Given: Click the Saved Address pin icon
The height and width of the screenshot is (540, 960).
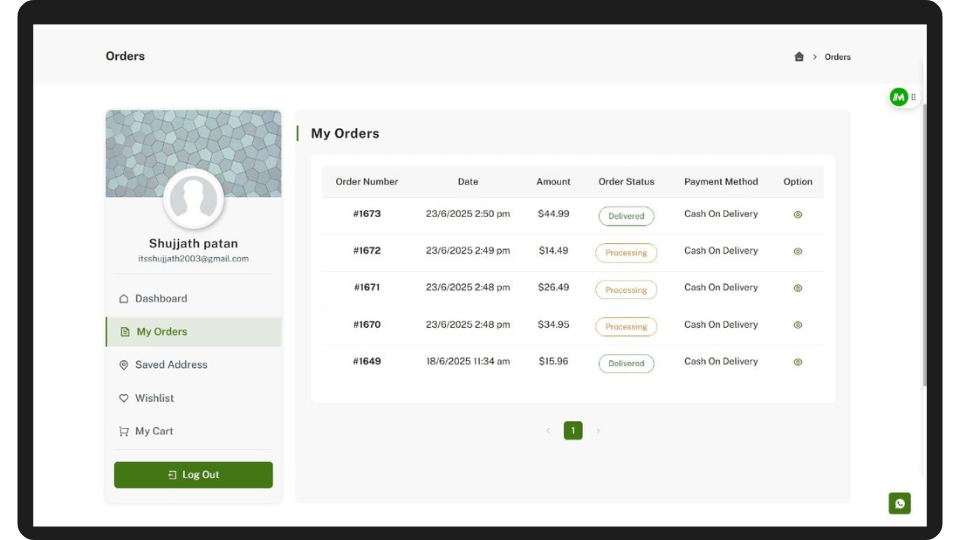Looking at the screenshot, I should [124, 365].
